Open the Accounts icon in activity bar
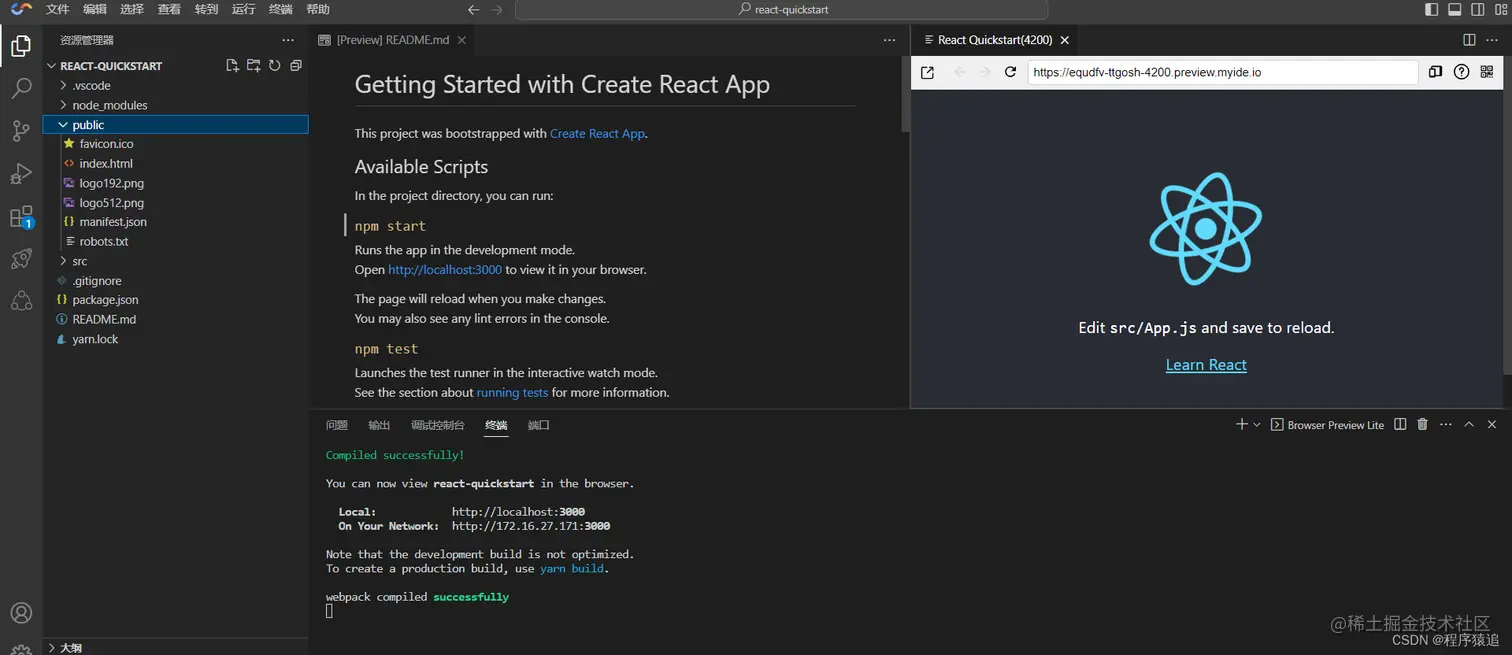1512x655 pixels. point(21,613)
